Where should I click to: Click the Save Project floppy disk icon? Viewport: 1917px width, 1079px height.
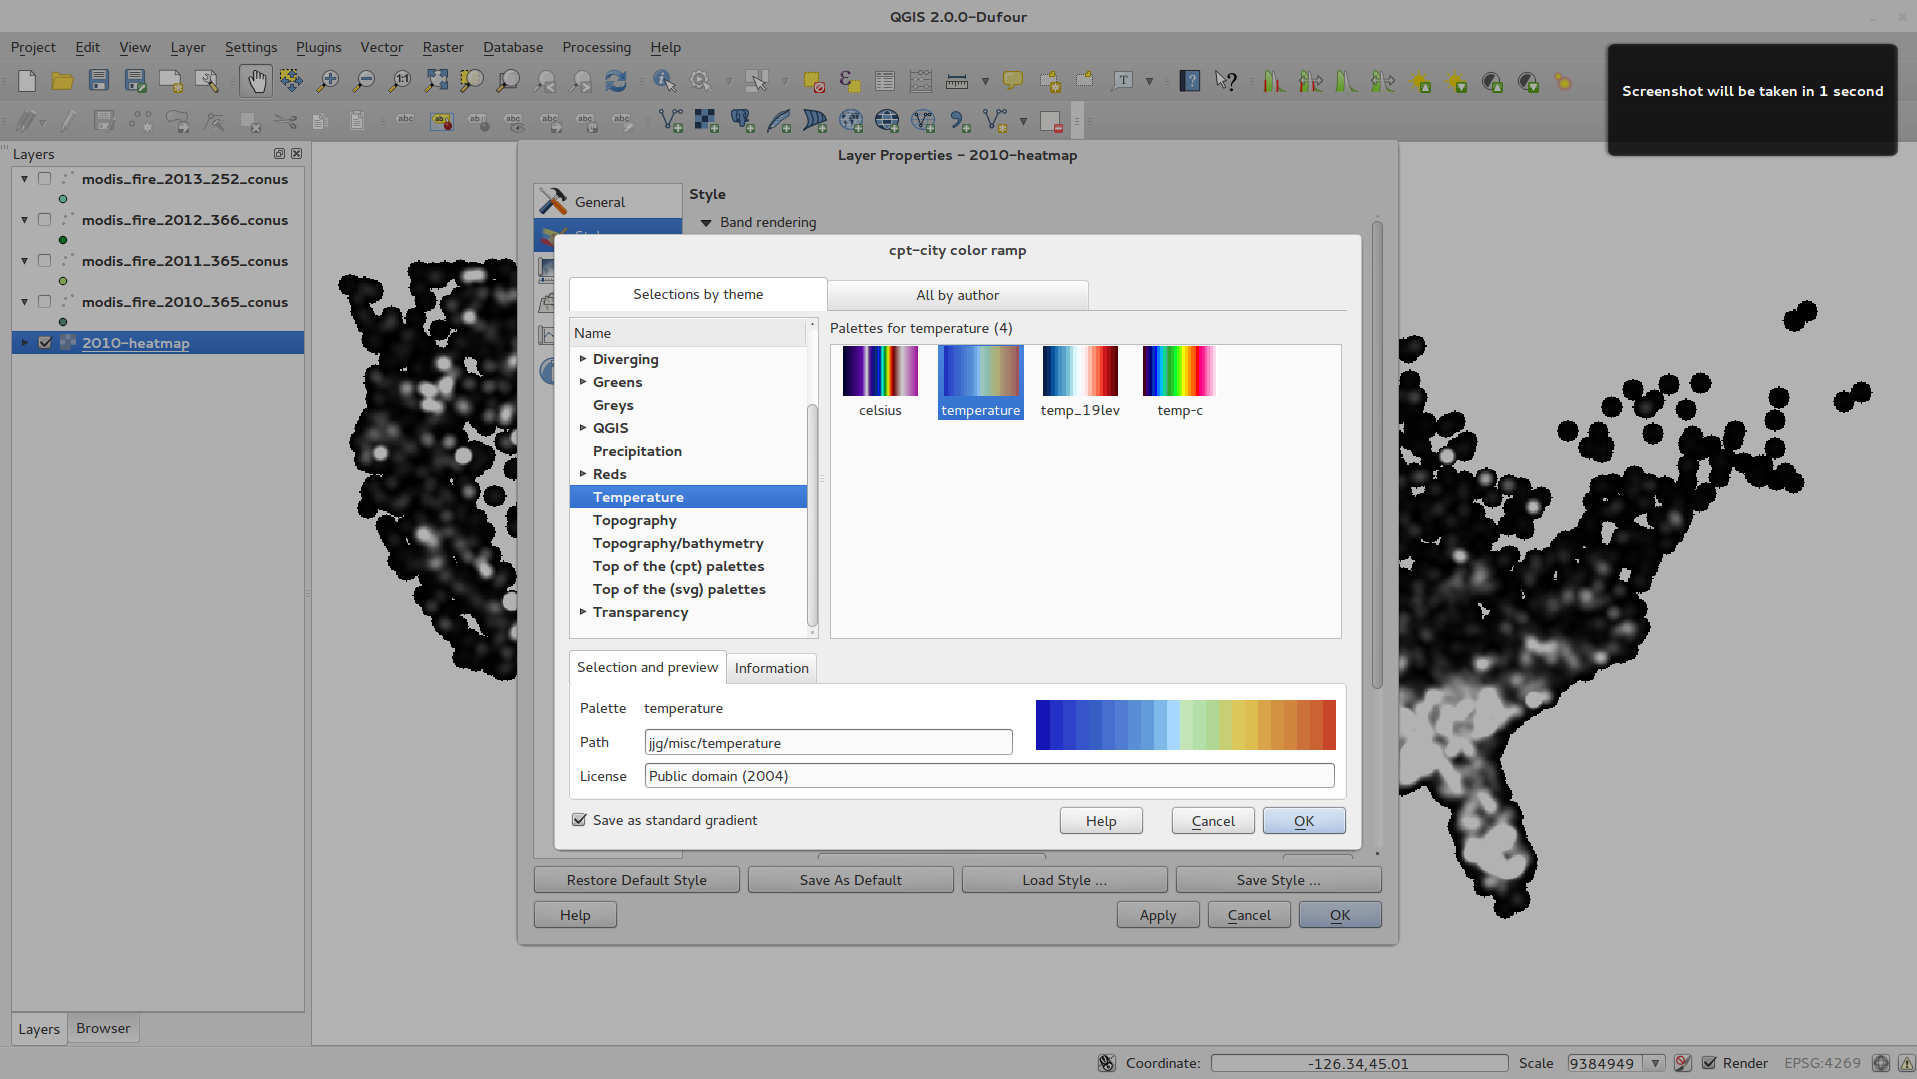(98, 81)
